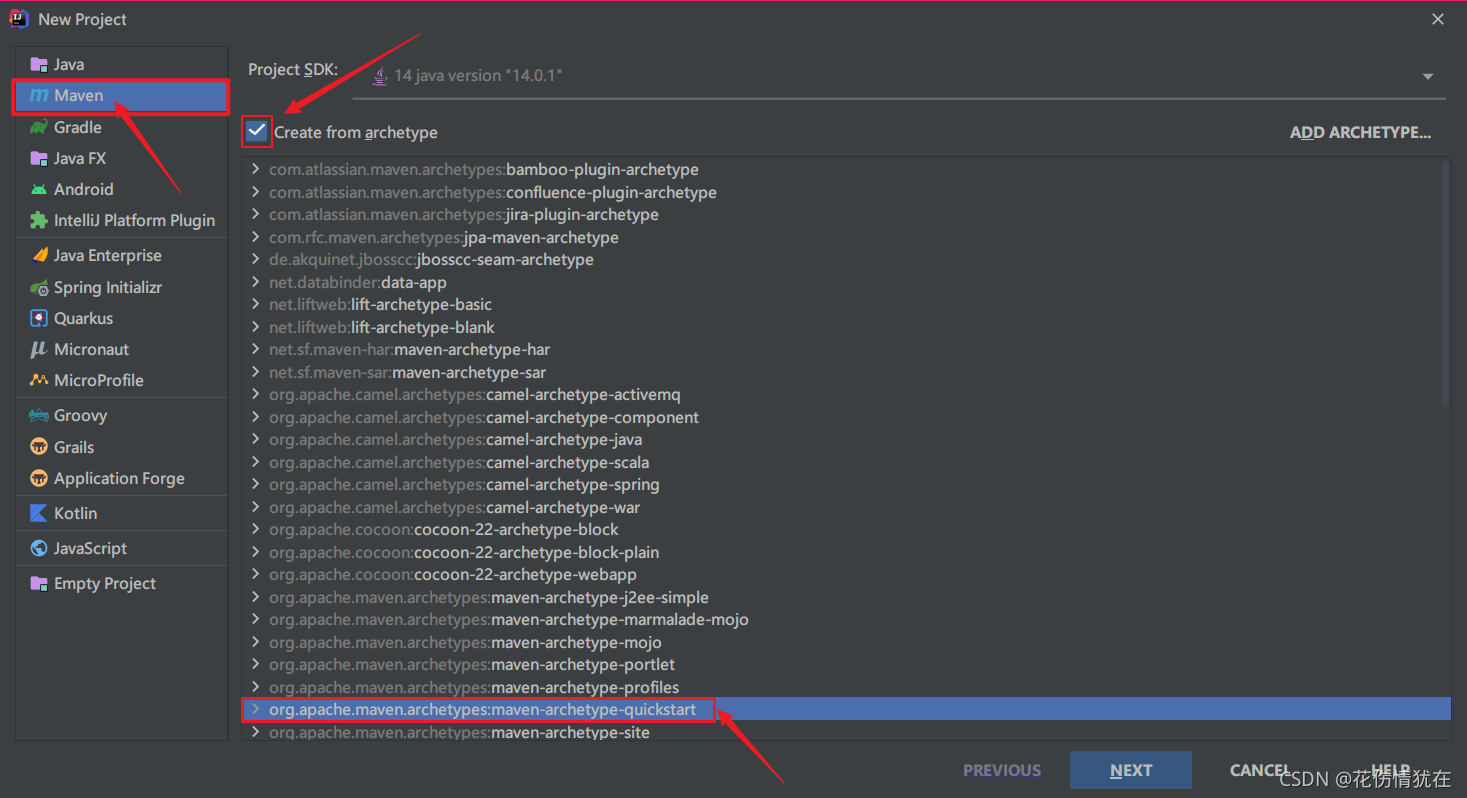1467x798 pixels.
Task: Click the PREVIOUS button
Action: [x=1002, y=770]
